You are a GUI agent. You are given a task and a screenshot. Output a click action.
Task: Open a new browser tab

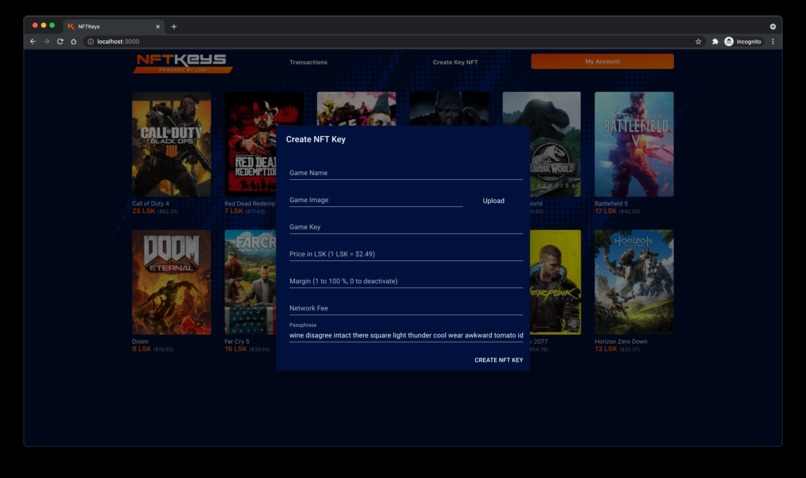tap(174, 27)
